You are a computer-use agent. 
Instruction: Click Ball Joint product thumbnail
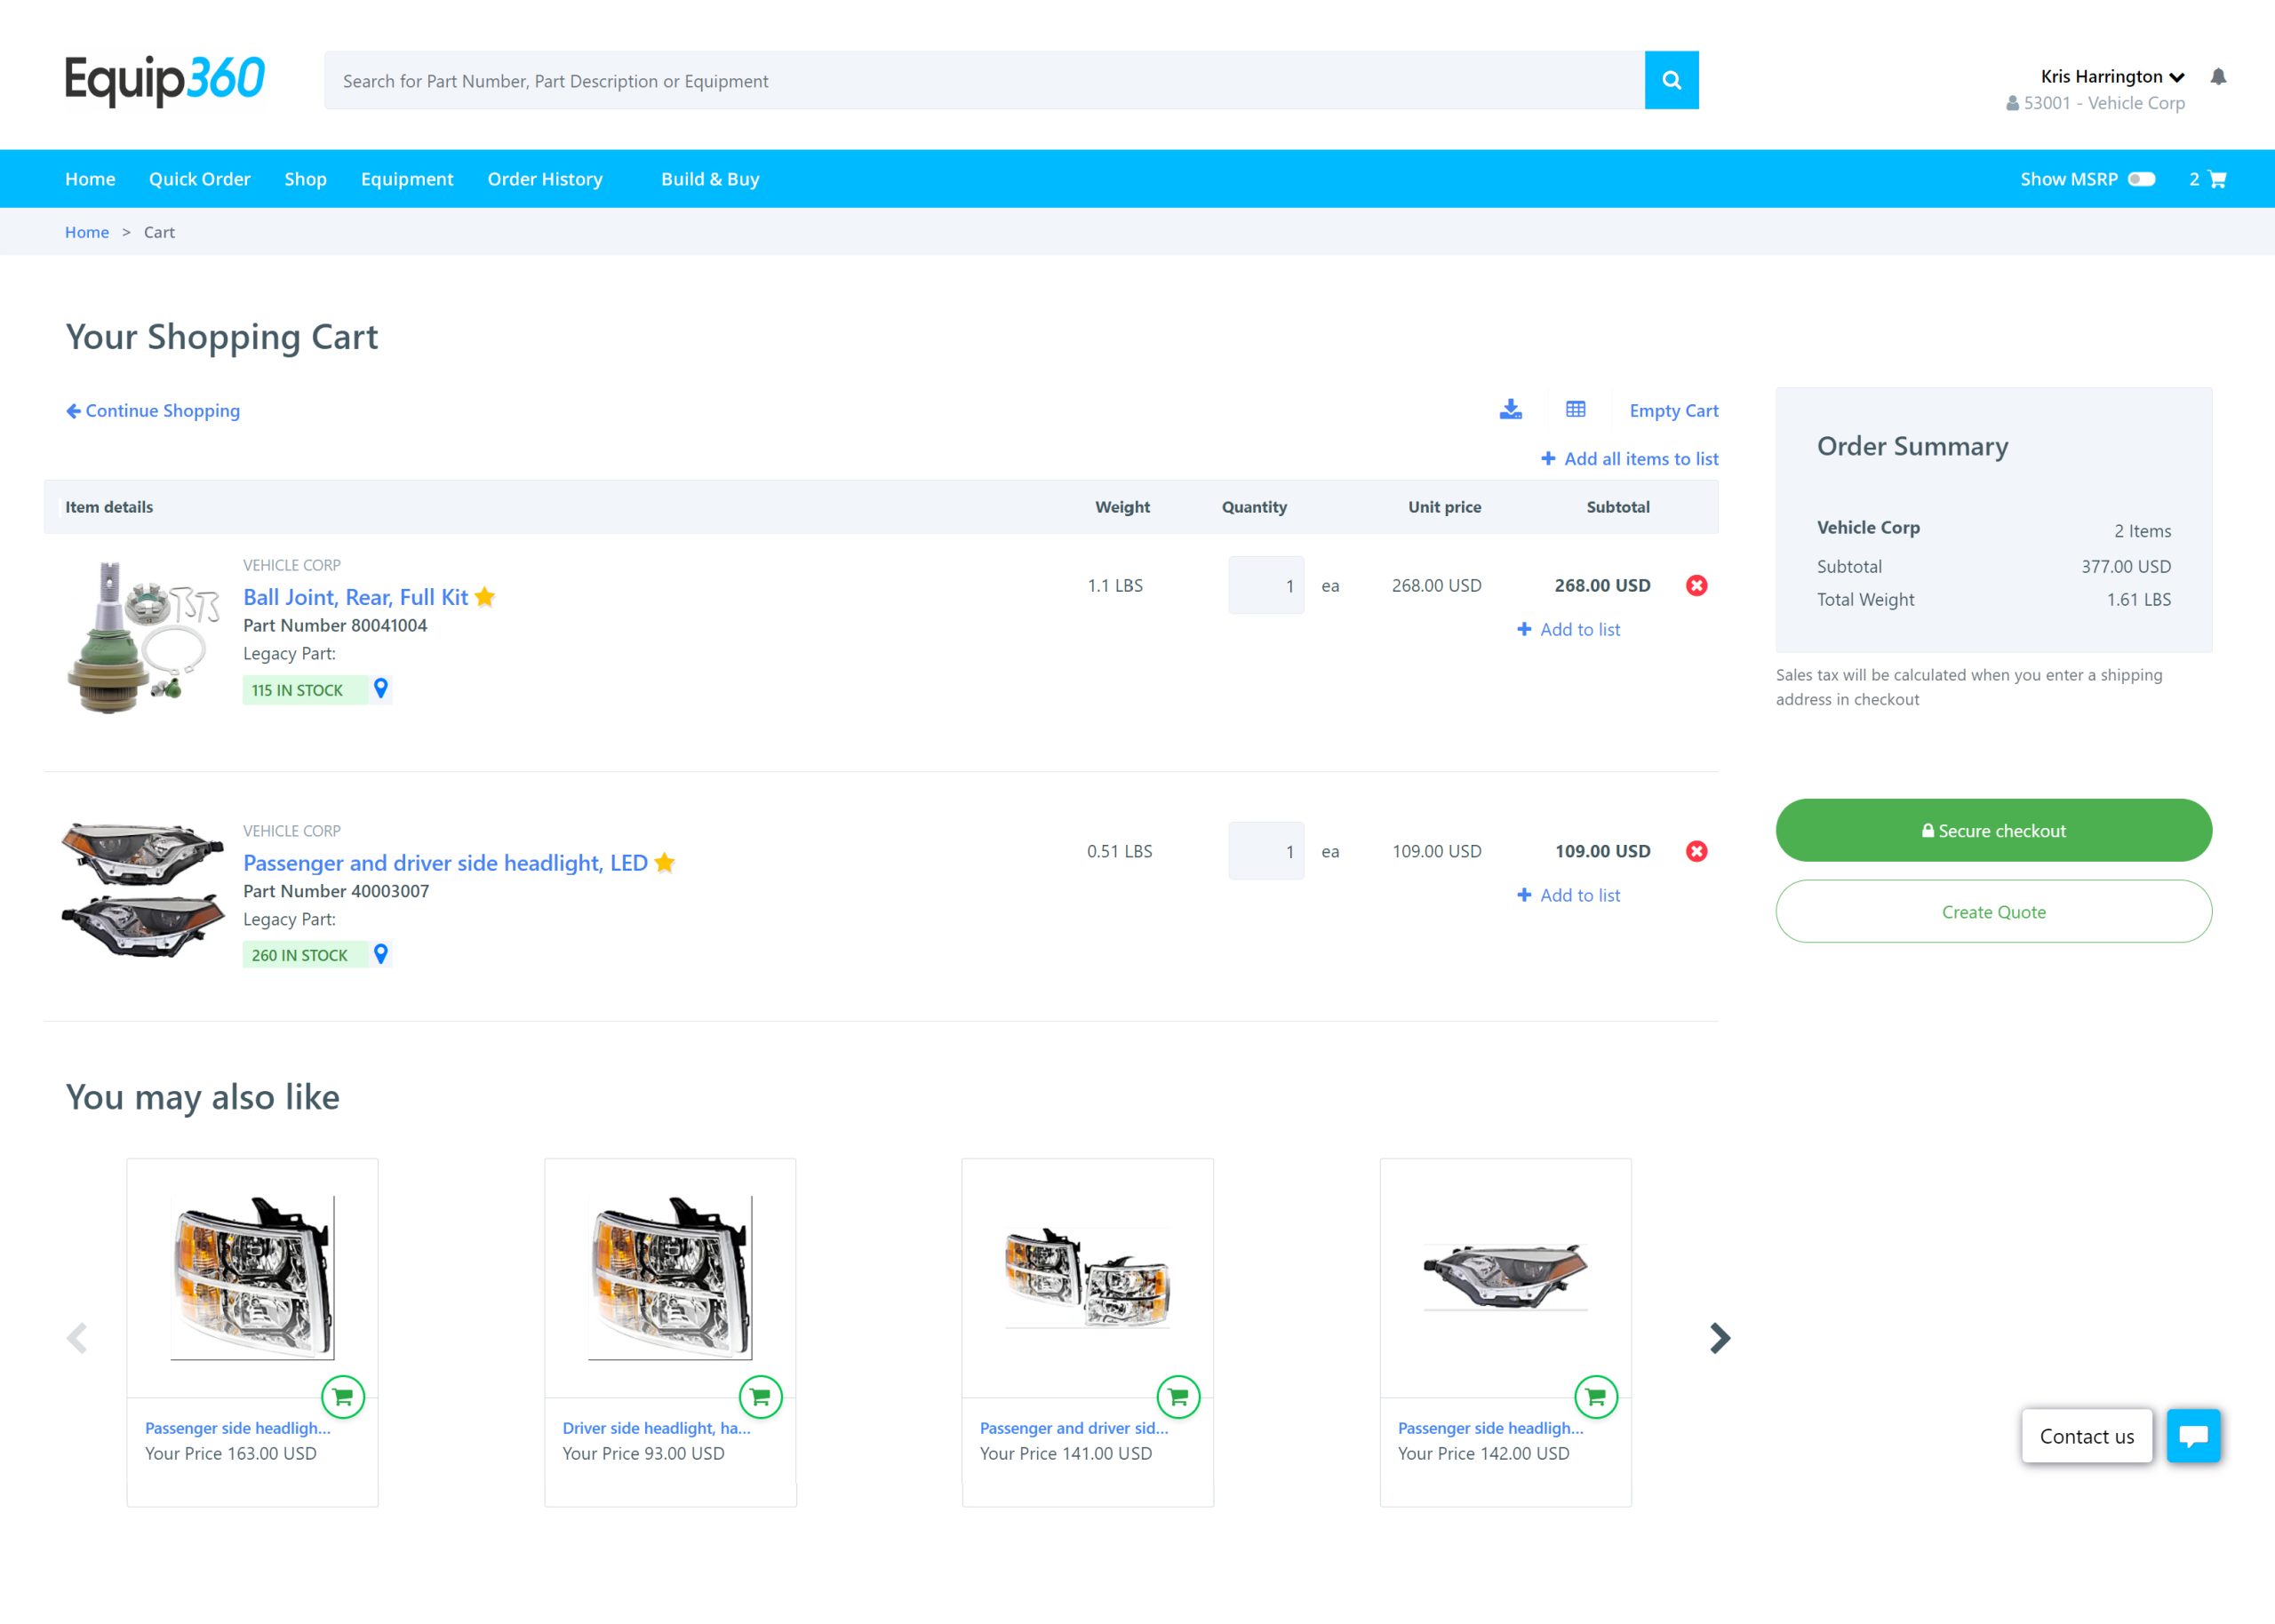tap(142, 637)
